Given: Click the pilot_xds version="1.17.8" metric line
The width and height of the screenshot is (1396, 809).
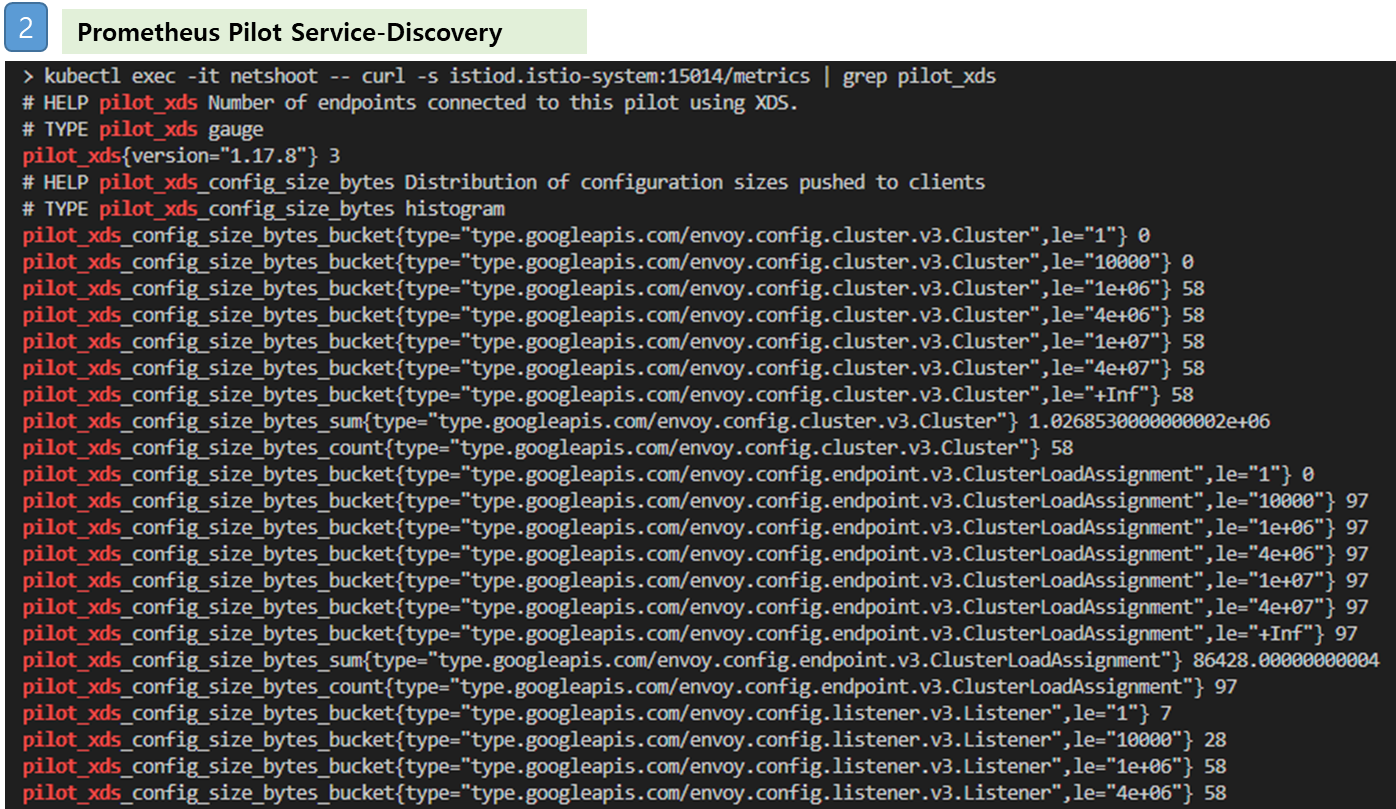Looking at the screenshot, I should point(181,156).
